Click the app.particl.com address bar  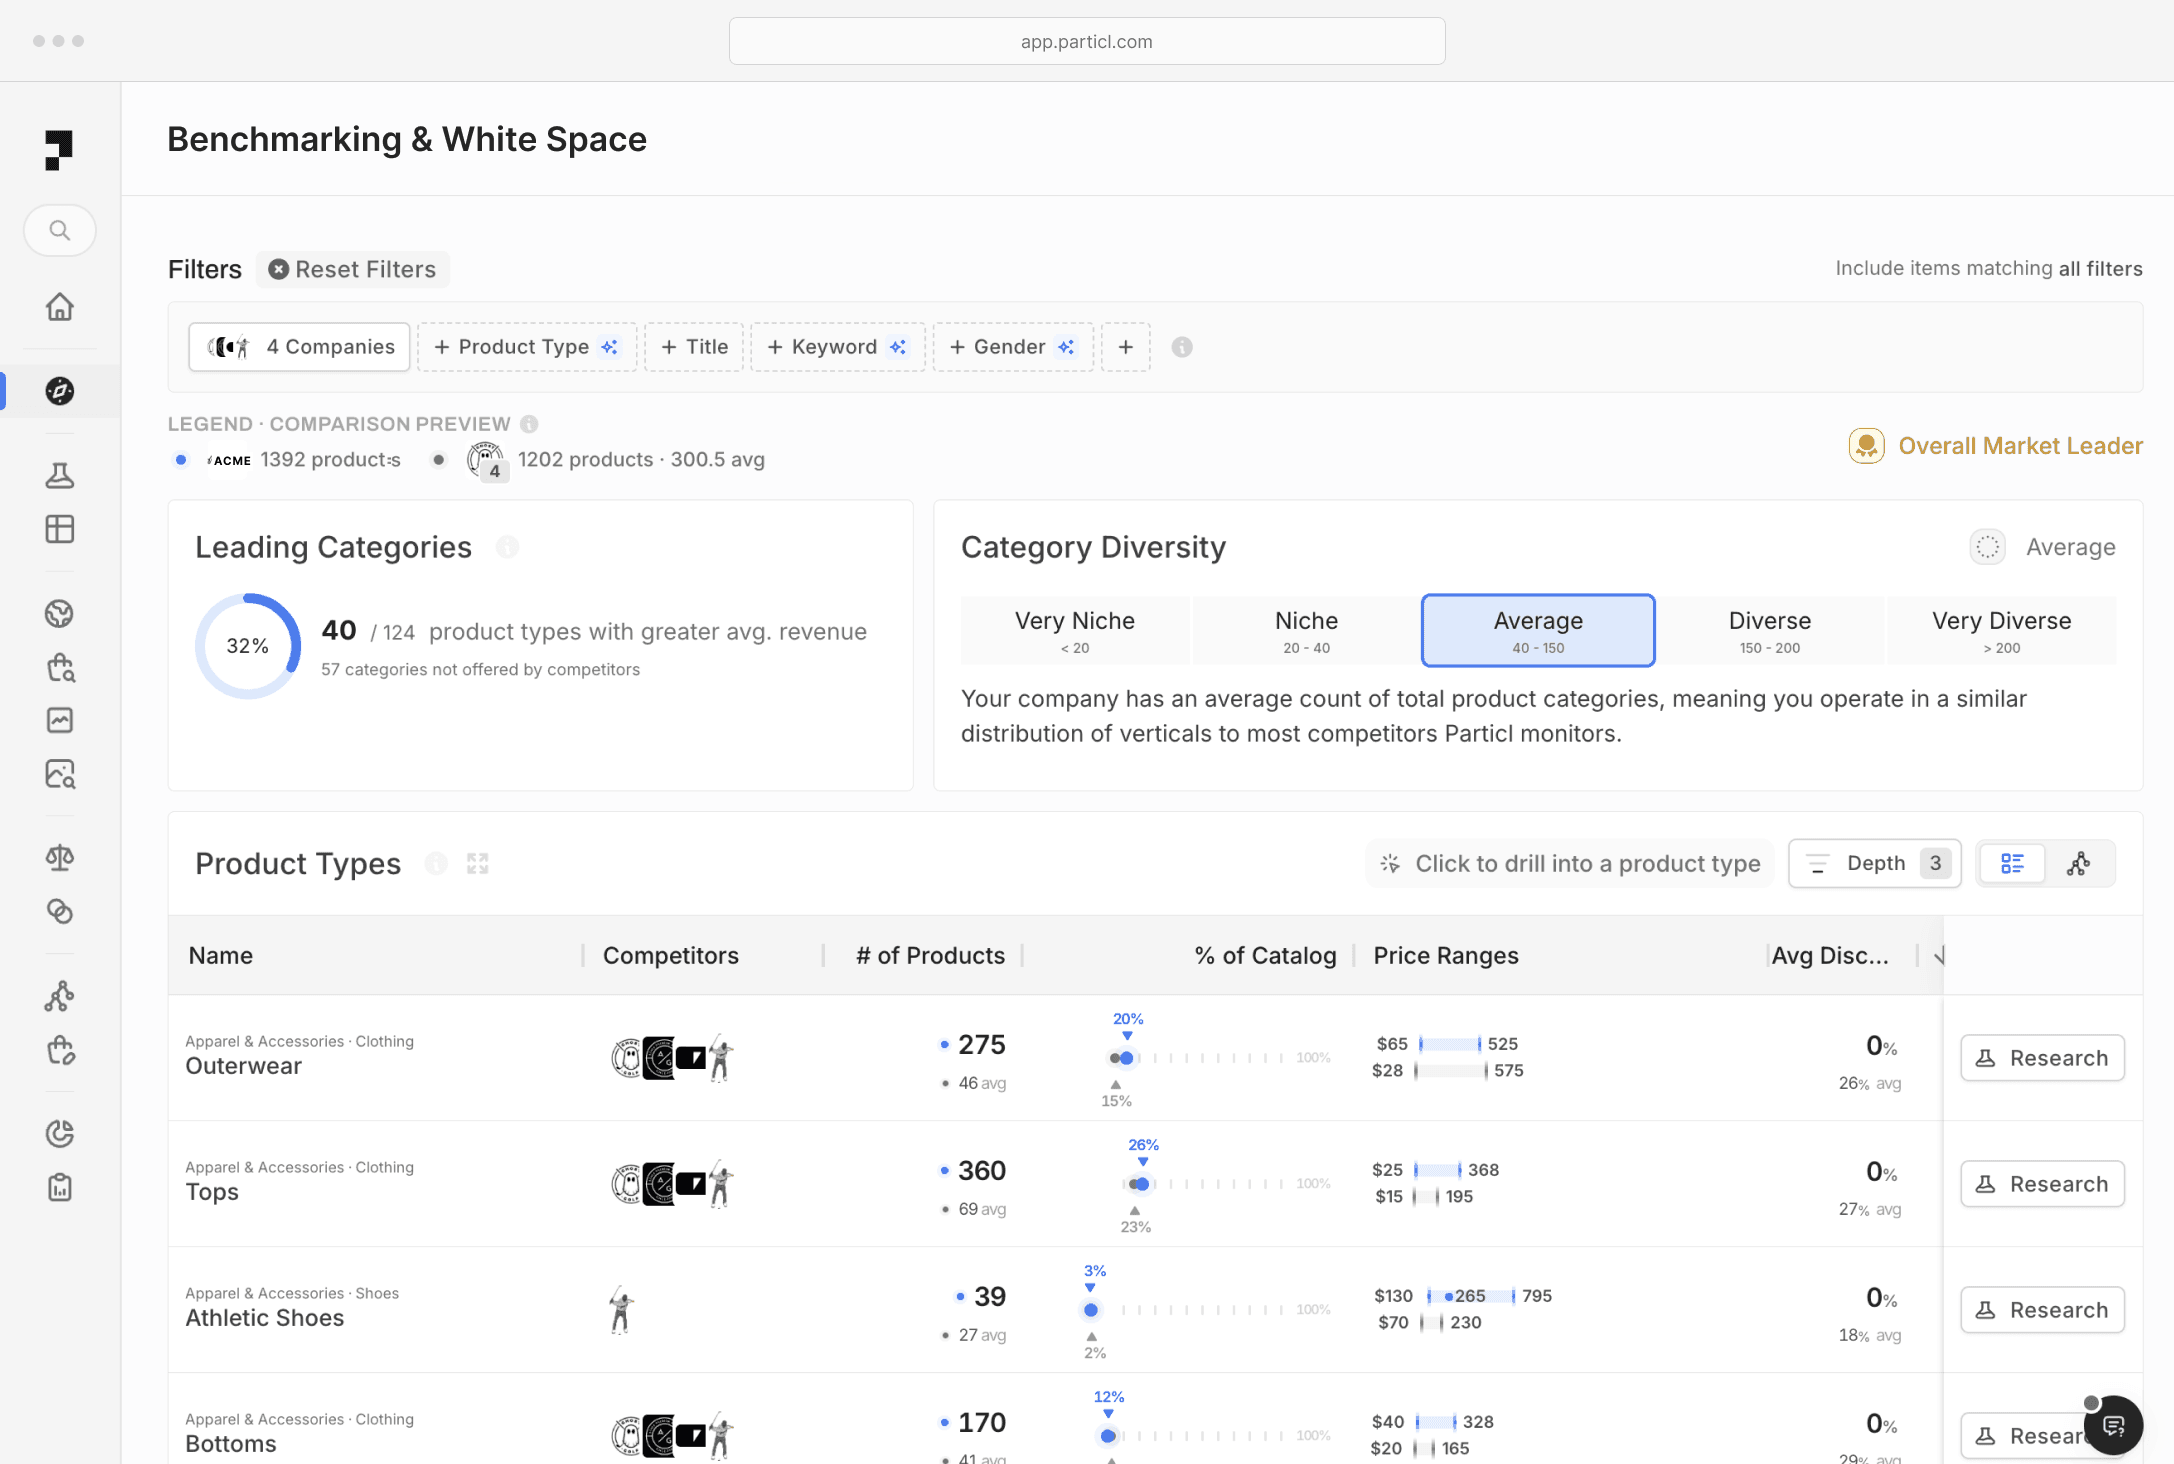pyautogui.click(x=1087, y=42)
